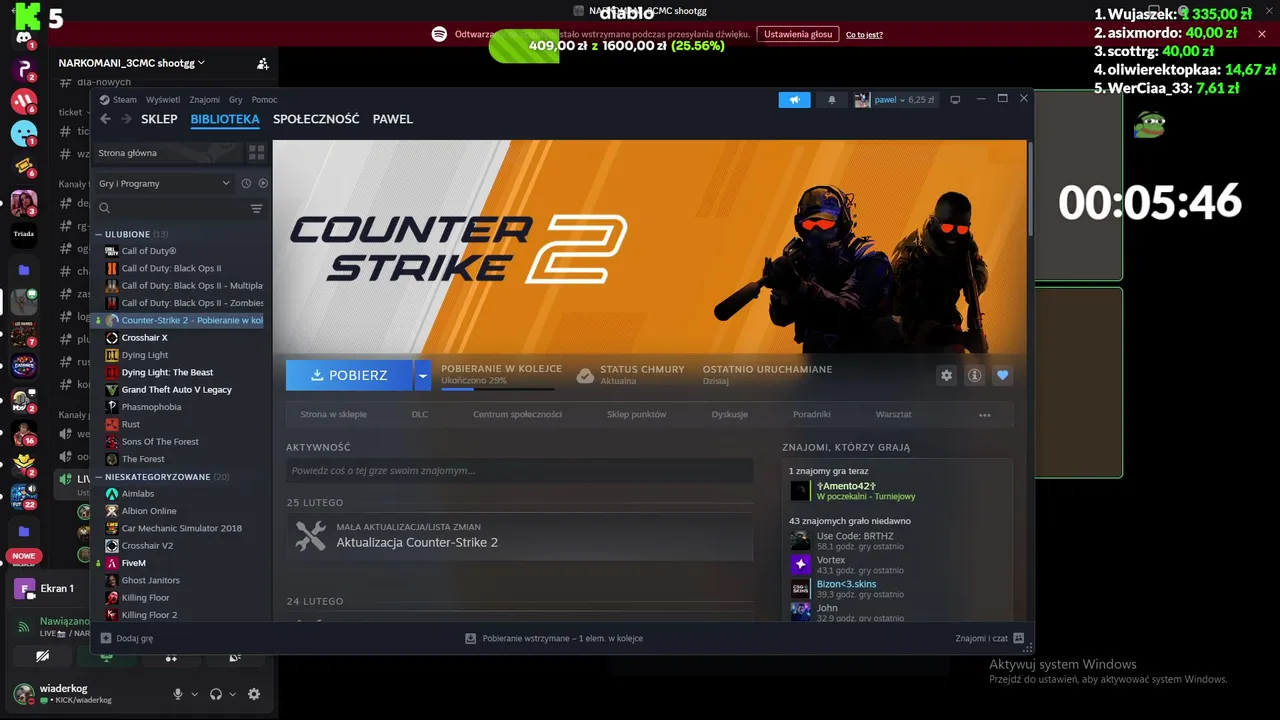Viewport: 1280px width, 720px height.
Task: Go back with Steam's left arrow
Action: [x=105, y=119]
